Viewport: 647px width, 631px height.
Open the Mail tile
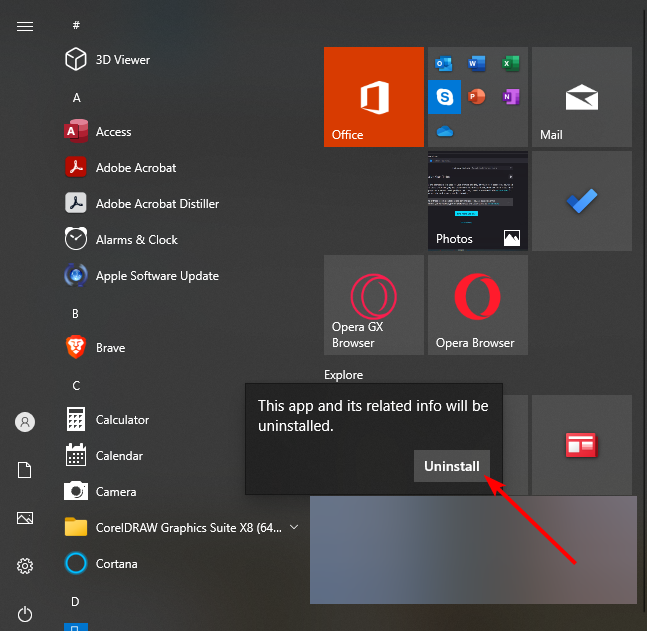point(581,97)
